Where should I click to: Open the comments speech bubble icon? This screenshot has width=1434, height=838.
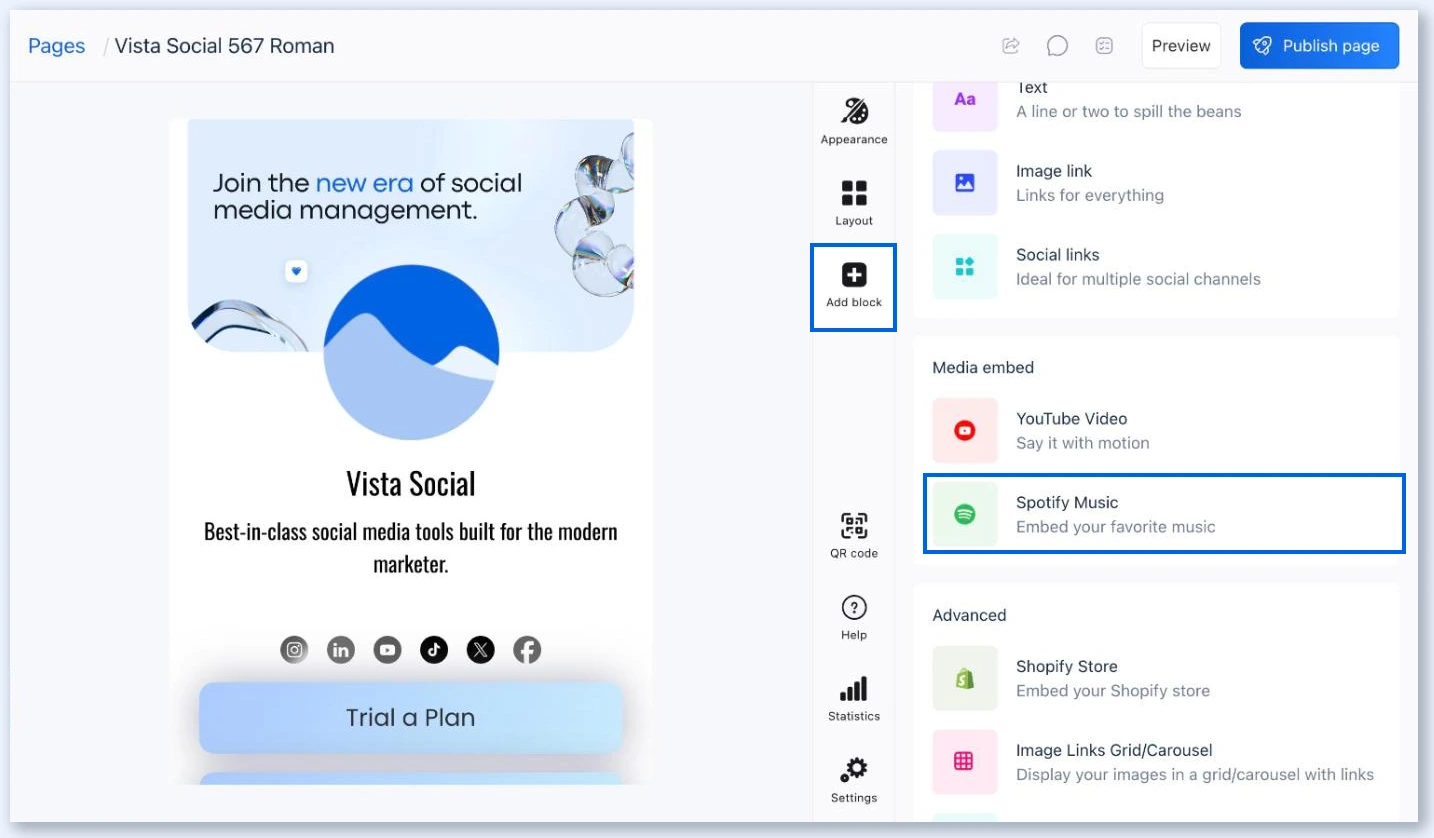point(1057,46)
